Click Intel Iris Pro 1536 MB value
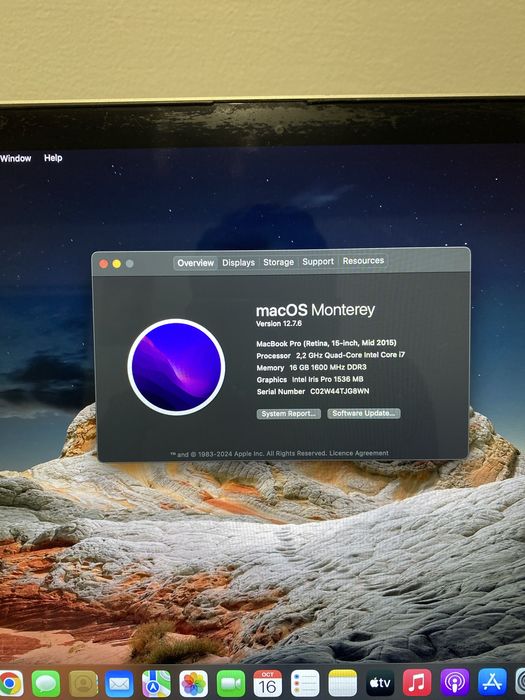Viewport: 525px width, 700px height. click(x=327, y=379)
